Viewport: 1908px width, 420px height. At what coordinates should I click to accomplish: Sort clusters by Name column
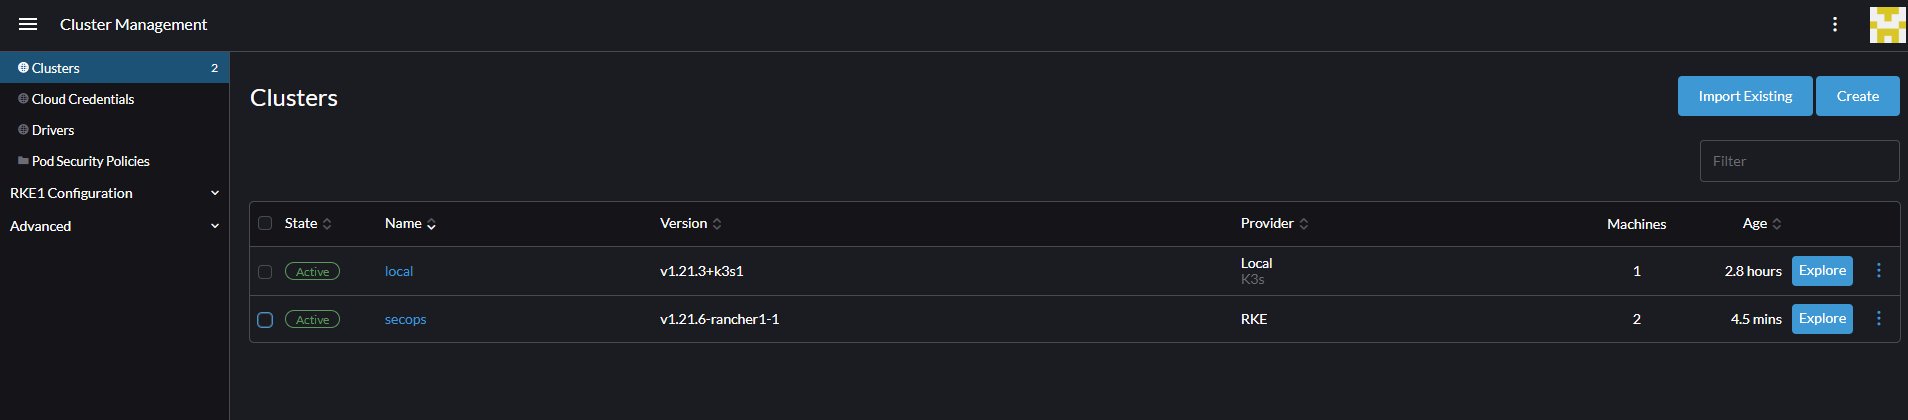click(411, 223)
